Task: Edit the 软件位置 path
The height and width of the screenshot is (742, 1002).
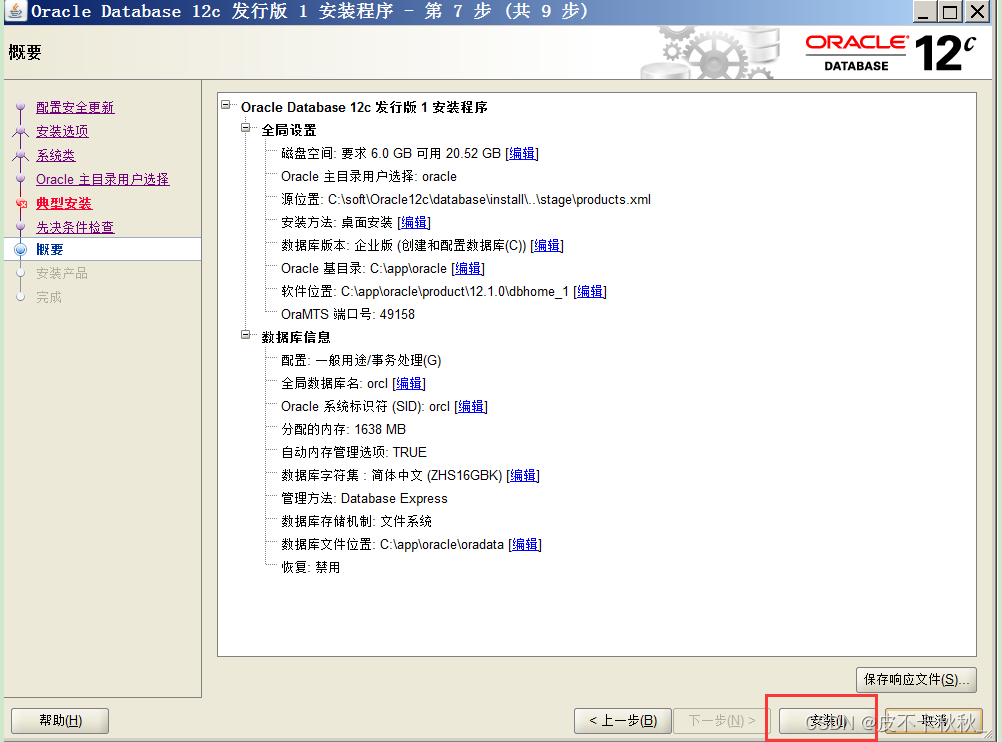Action: pos(590,291)
